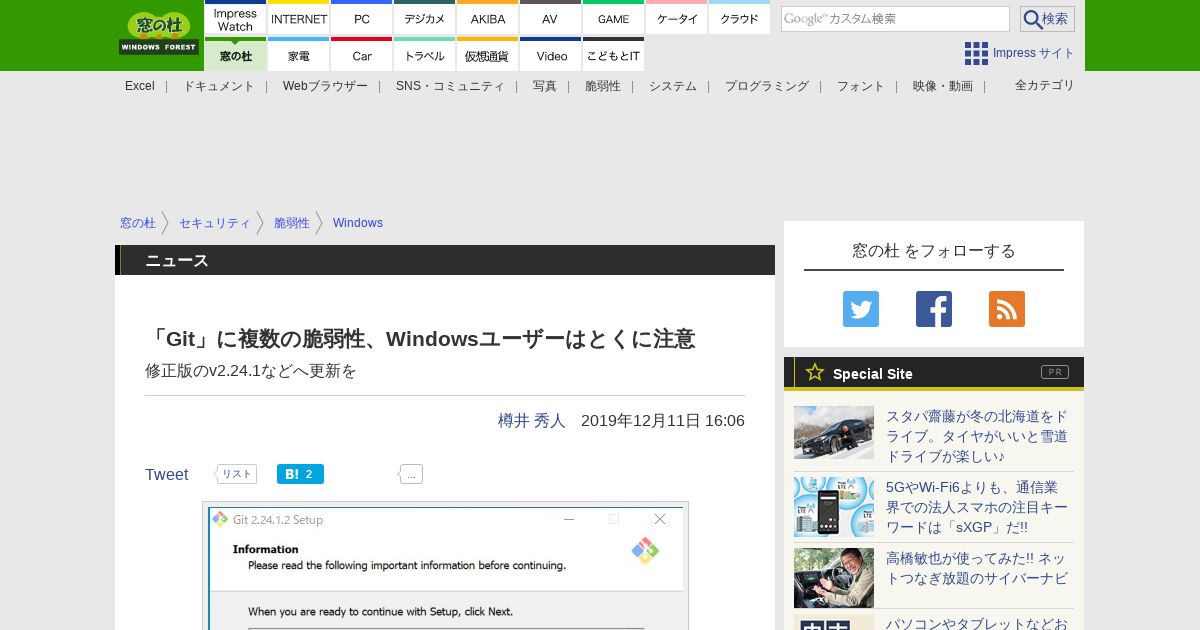Open the Impress Watch tab
This screenshot has height=630, width=1200.
(x=236, y=19)
